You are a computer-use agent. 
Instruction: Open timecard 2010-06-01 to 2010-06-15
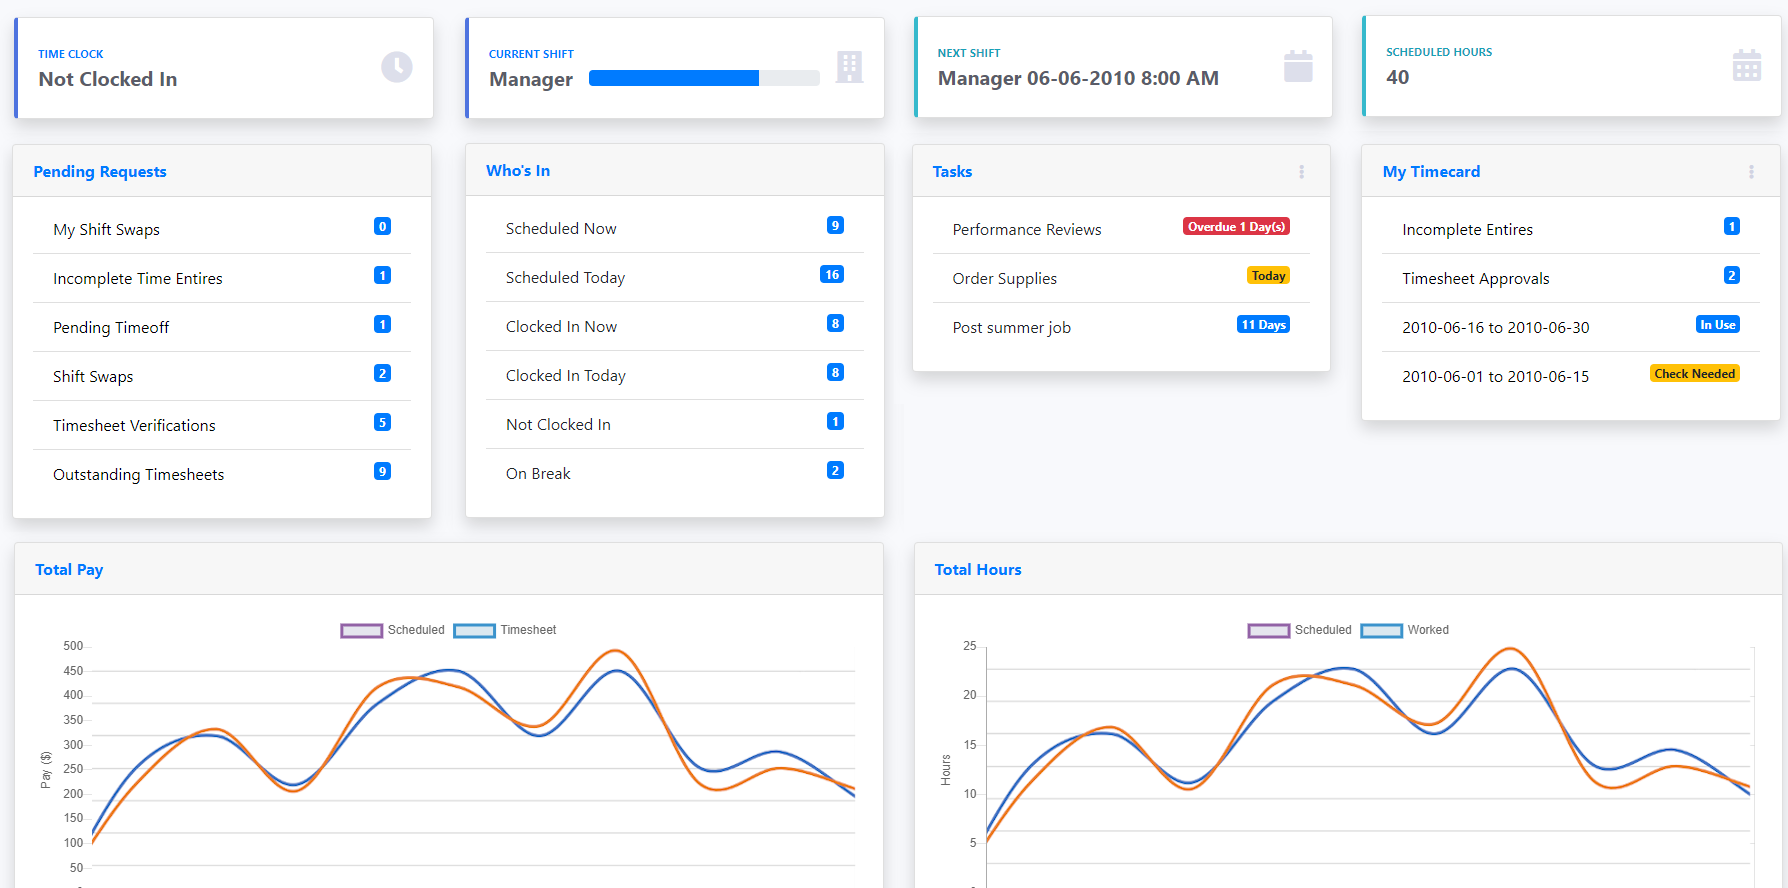click(x=1571, y=376)
